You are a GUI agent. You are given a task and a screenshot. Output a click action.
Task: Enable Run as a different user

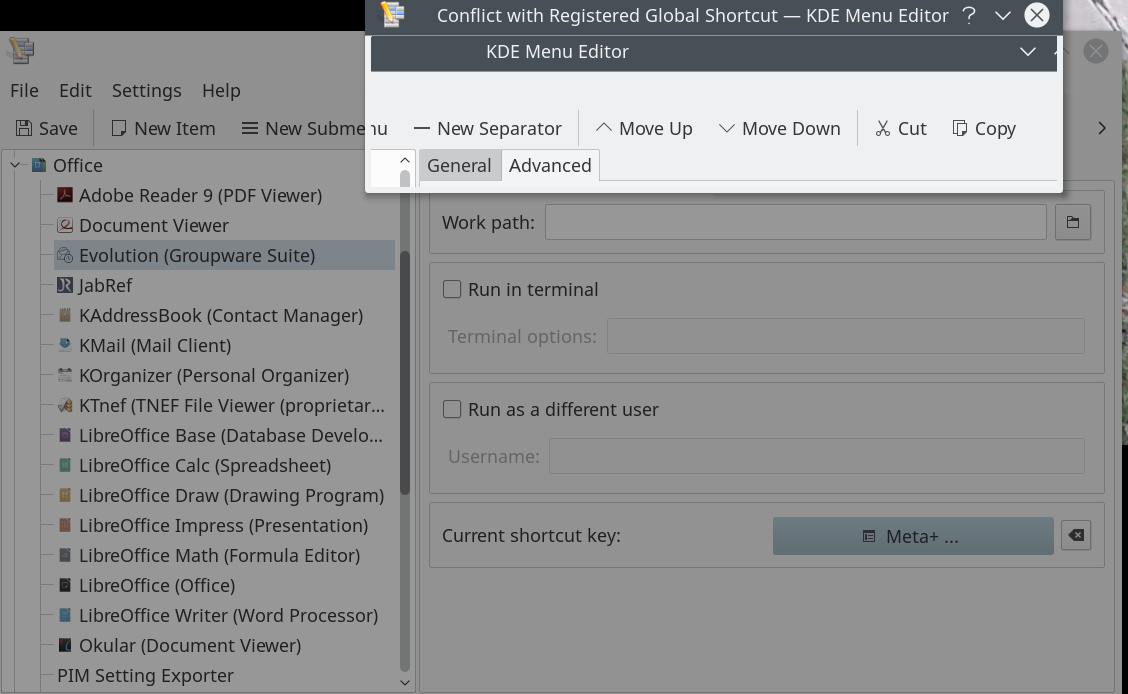coord(452,409)
